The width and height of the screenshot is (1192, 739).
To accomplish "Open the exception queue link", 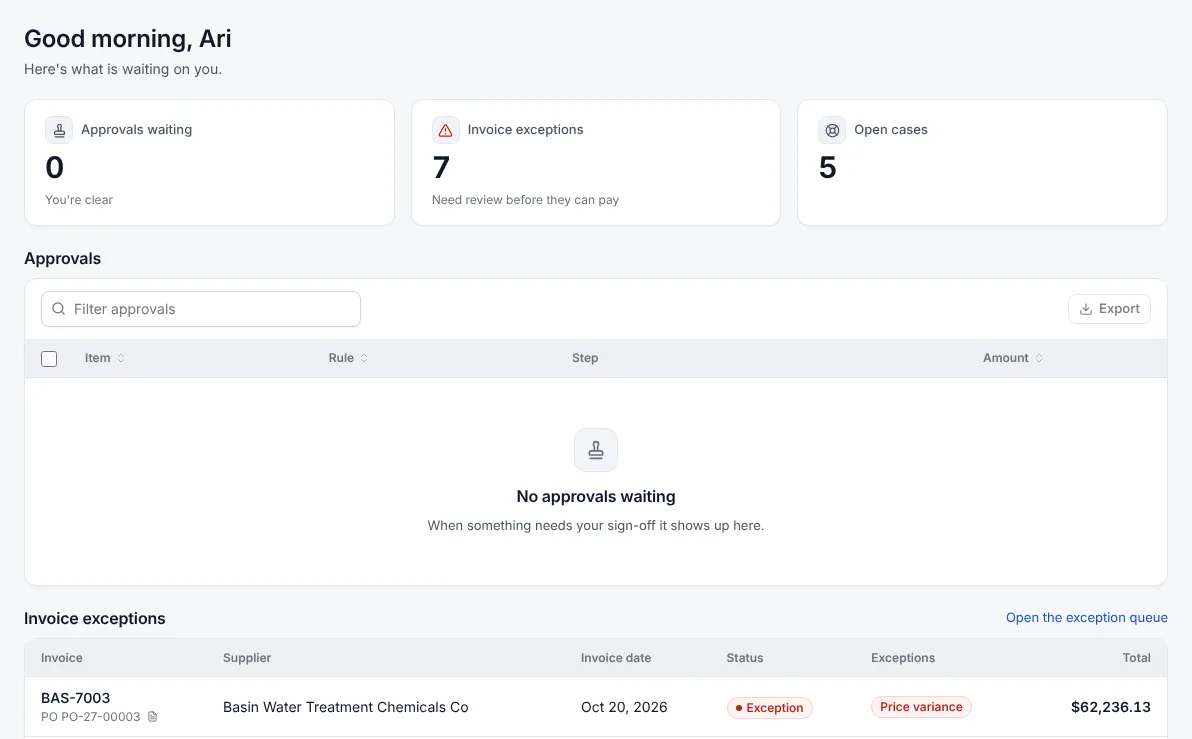I will click(x=1086, y=617).
